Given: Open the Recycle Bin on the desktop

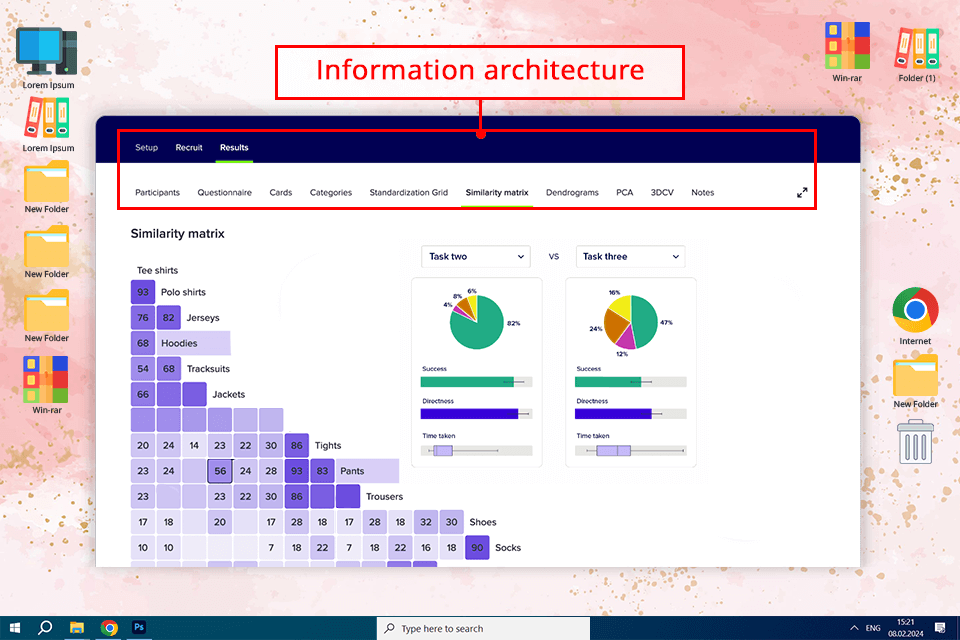Looking at the screenshot, I should pos(915,442).
